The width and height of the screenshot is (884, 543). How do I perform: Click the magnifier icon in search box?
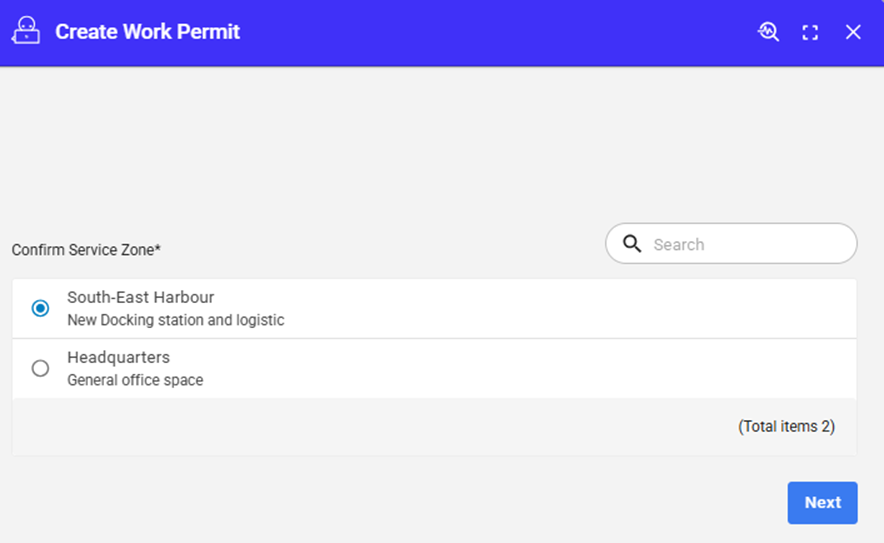point(632,244)
